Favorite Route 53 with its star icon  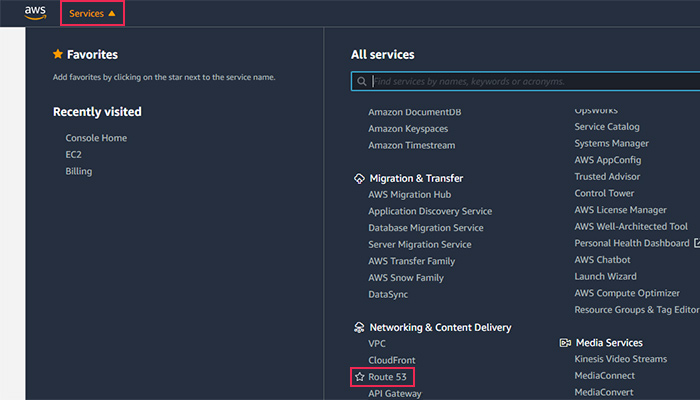coord(360,377)
